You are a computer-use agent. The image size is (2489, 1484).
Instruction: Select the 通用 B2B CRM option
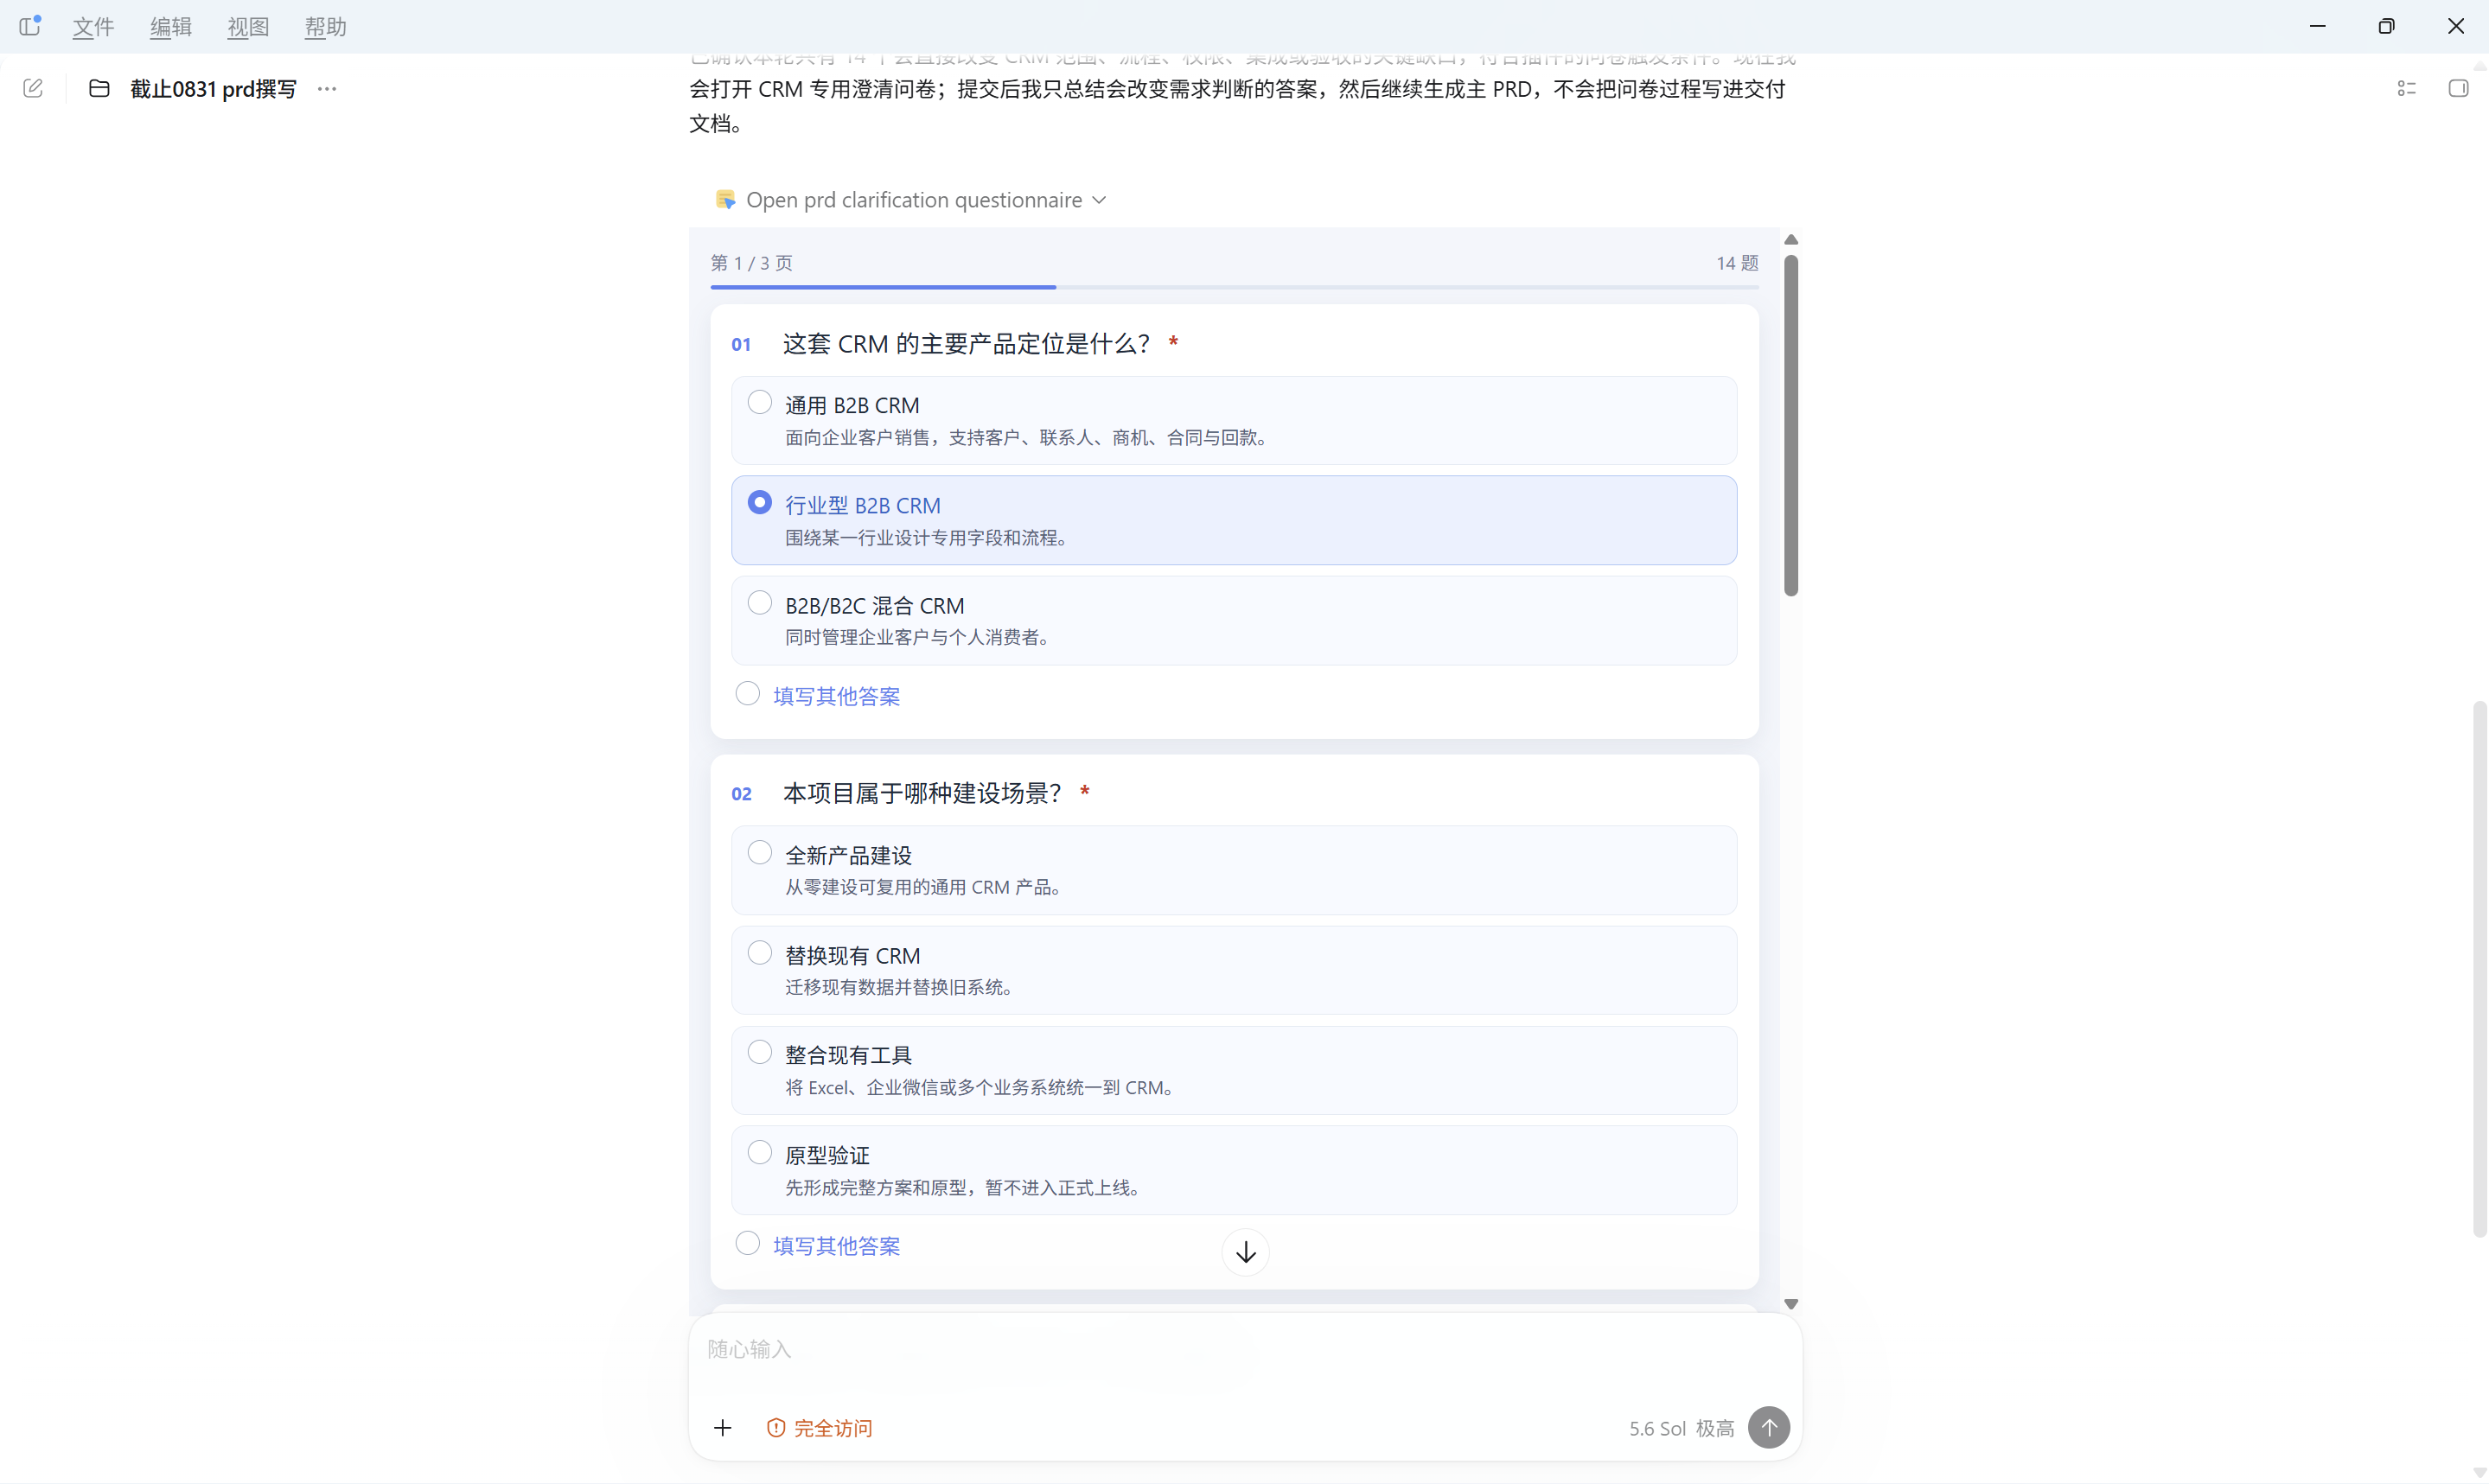[1234, 420]
